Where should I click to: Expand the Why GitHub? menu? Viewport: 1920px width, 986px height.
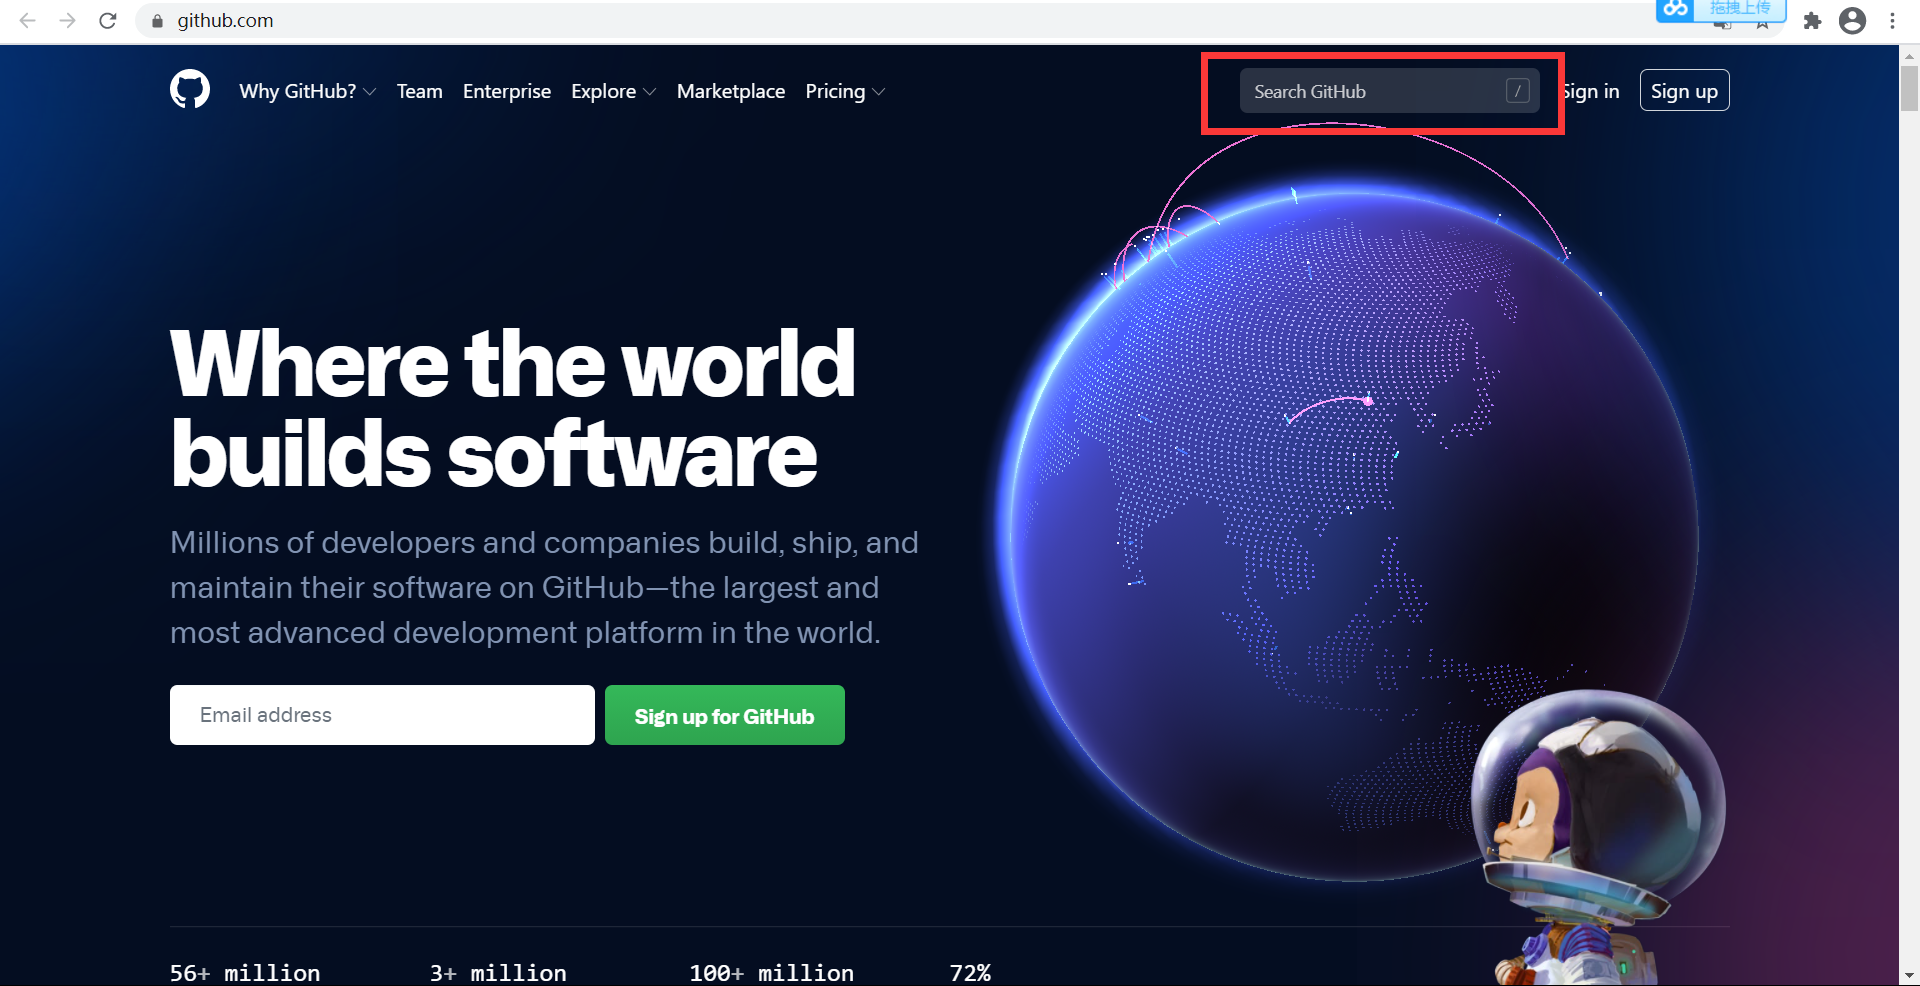[307, 91]
